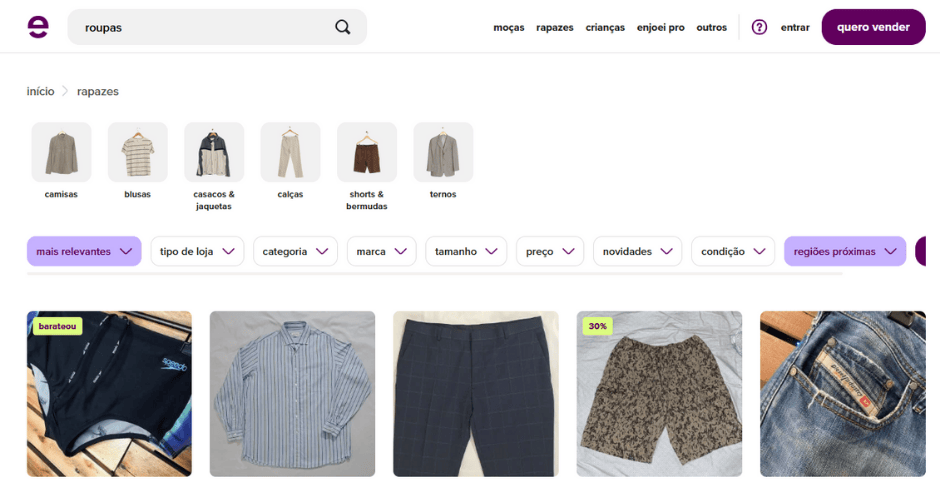940x480 pixels.
Task: Expand the preço filter dropdown
Action: [x=550, y=251]
